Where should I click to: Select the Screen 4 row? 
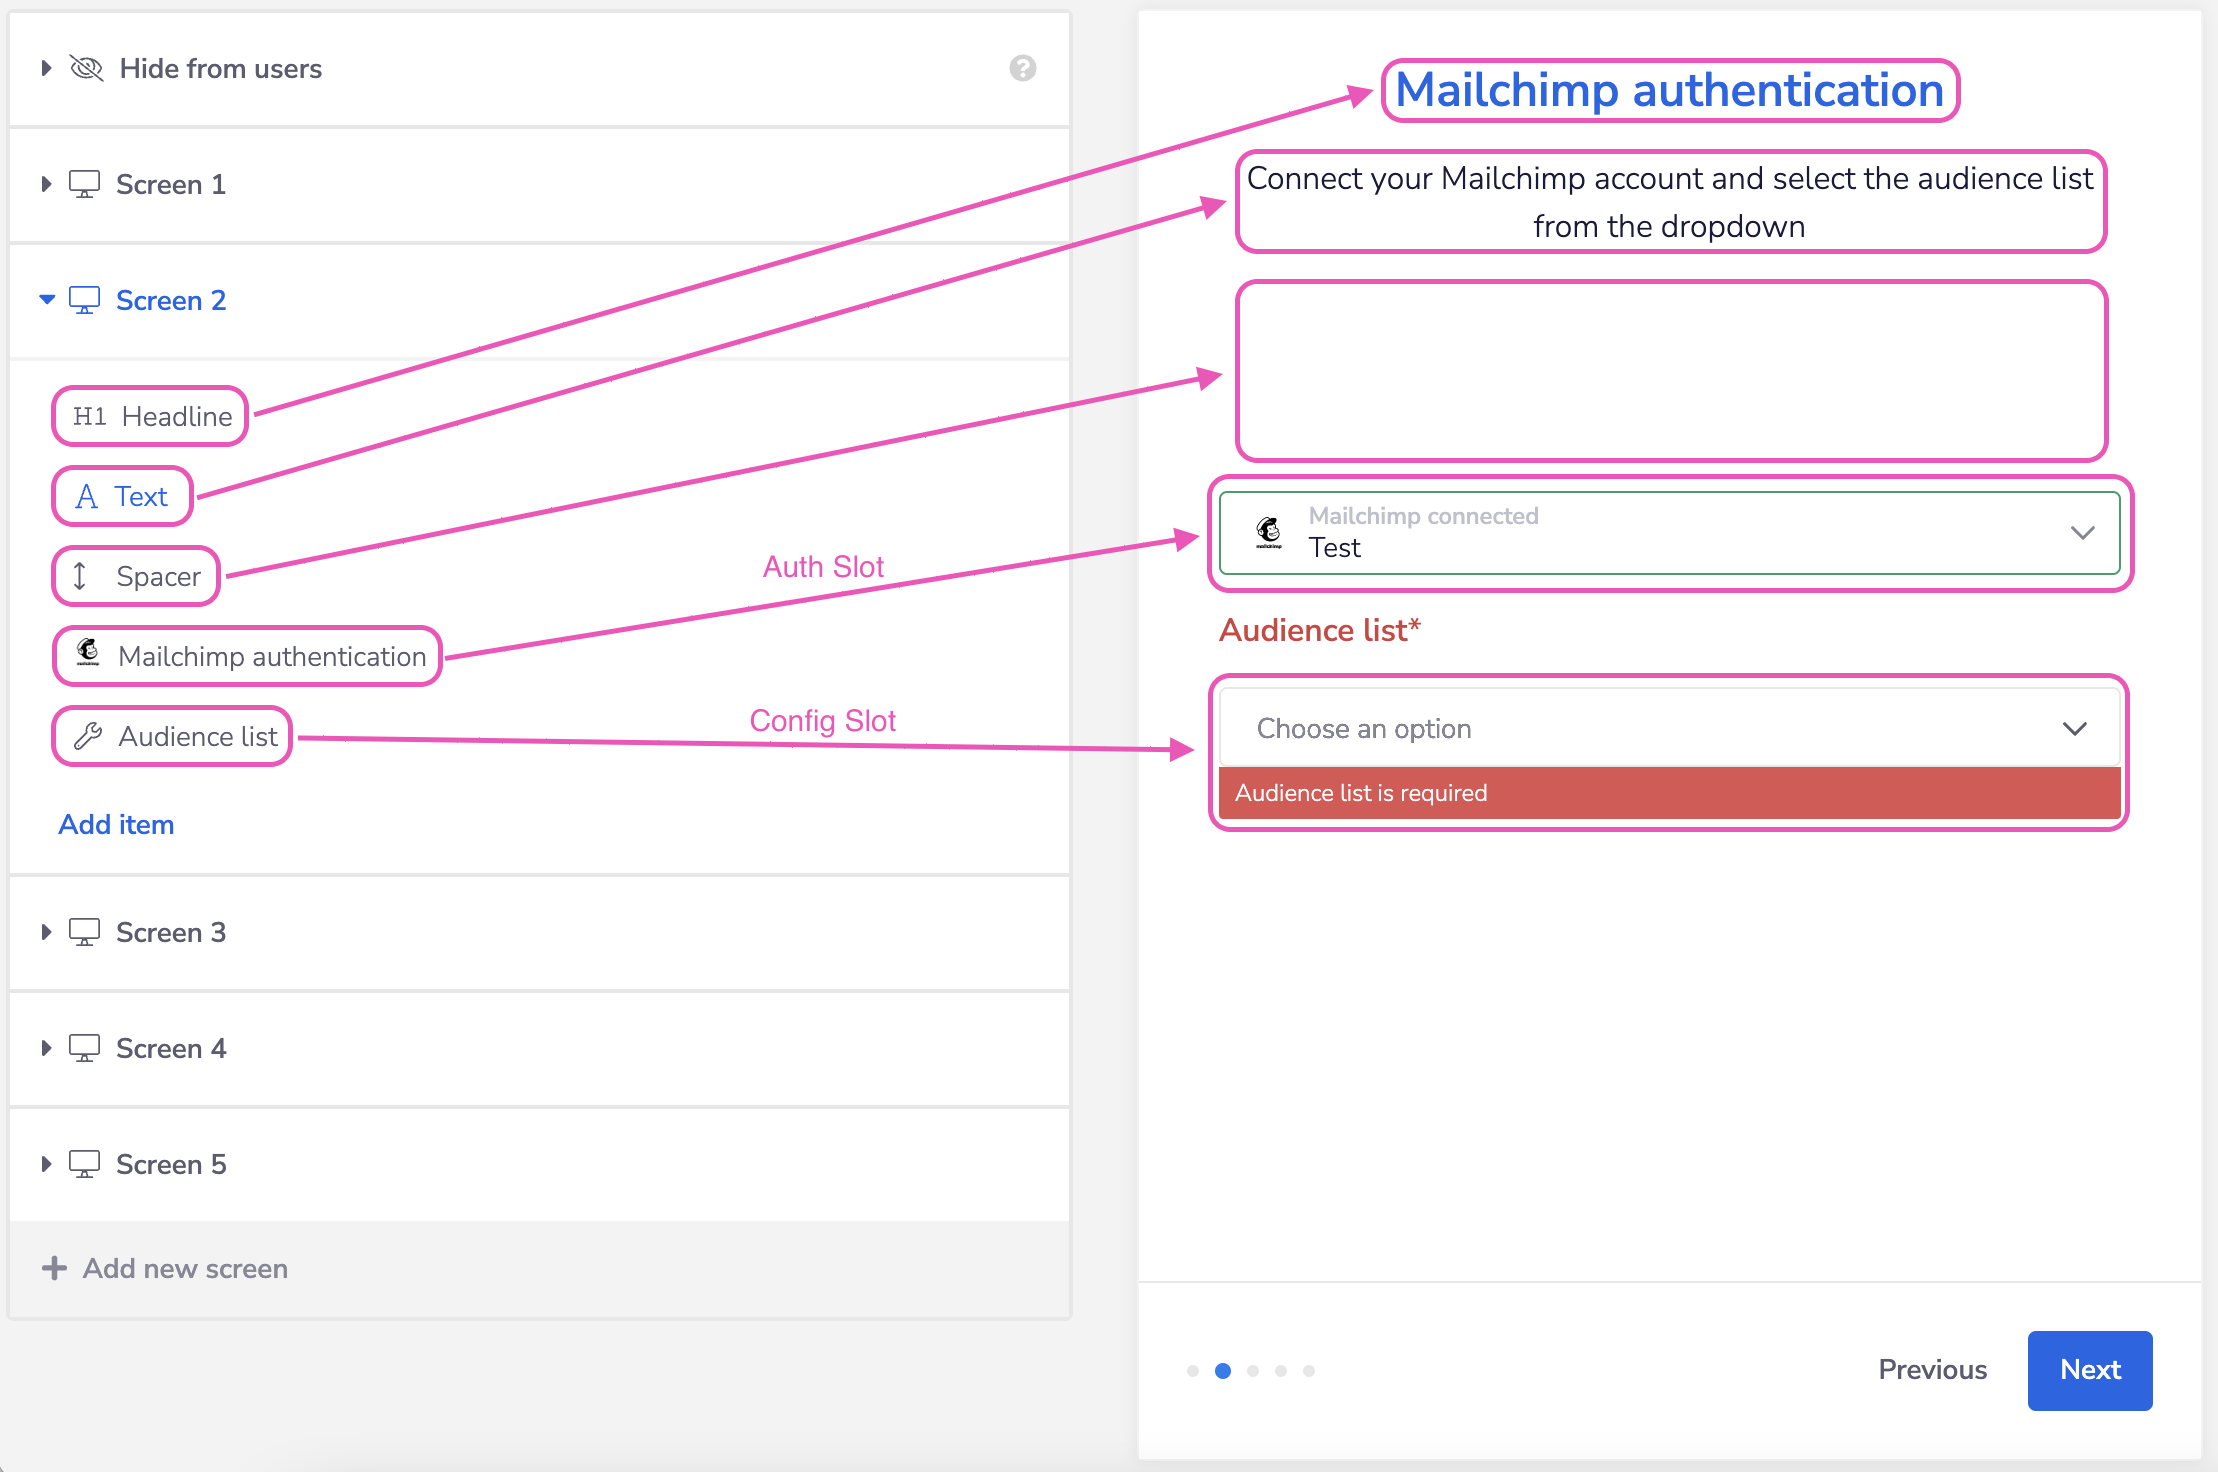(171, 1048)
